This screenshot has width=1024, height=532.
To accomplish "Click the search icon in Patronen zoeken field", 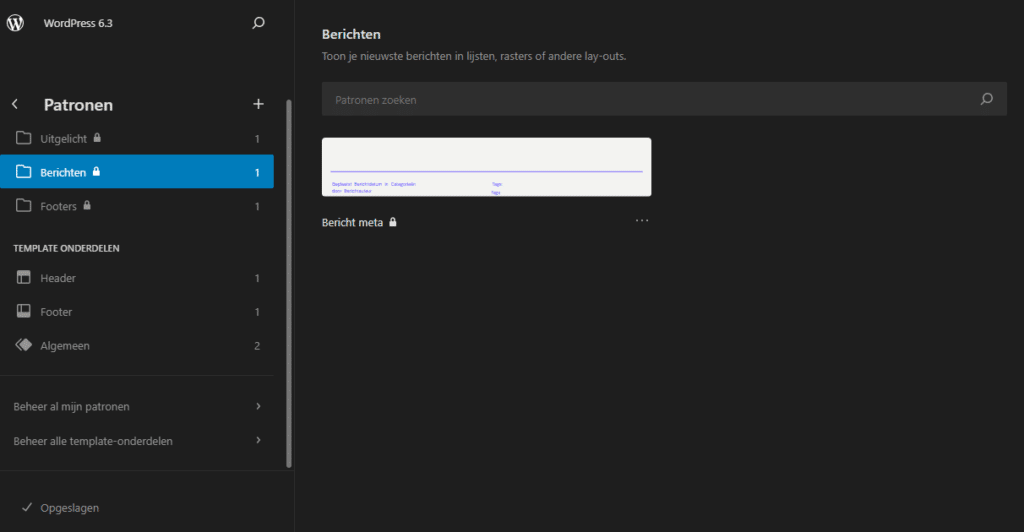I will (986, 99).
